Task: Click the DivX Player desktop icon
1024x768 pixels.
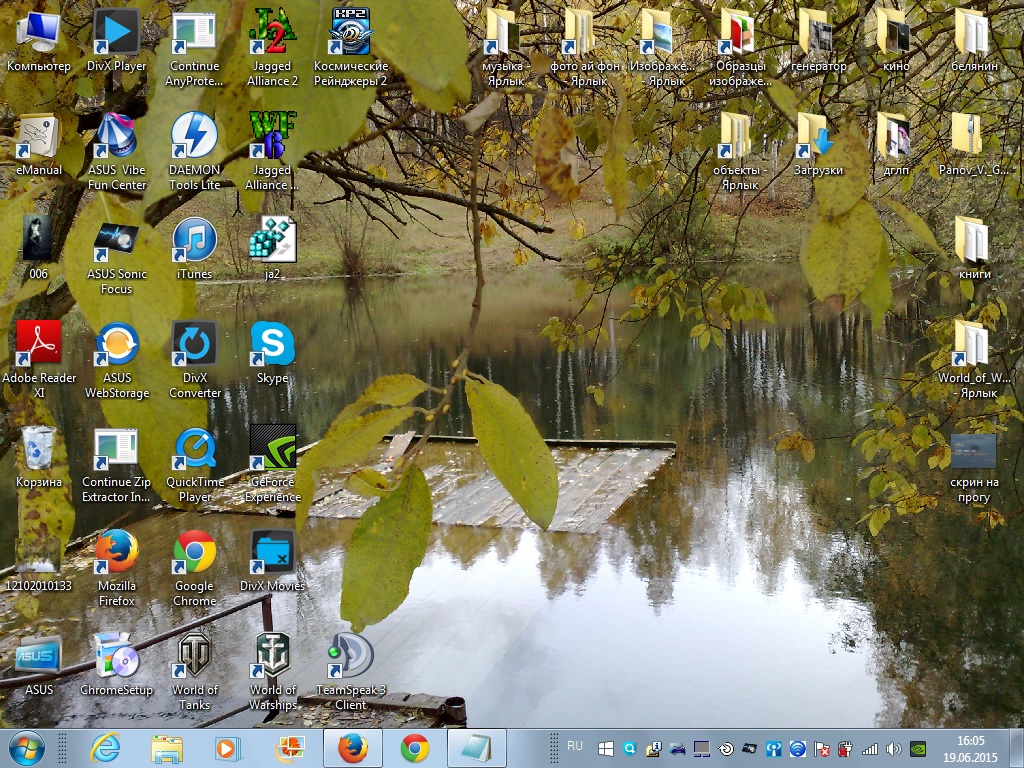Action: point(116,33)
